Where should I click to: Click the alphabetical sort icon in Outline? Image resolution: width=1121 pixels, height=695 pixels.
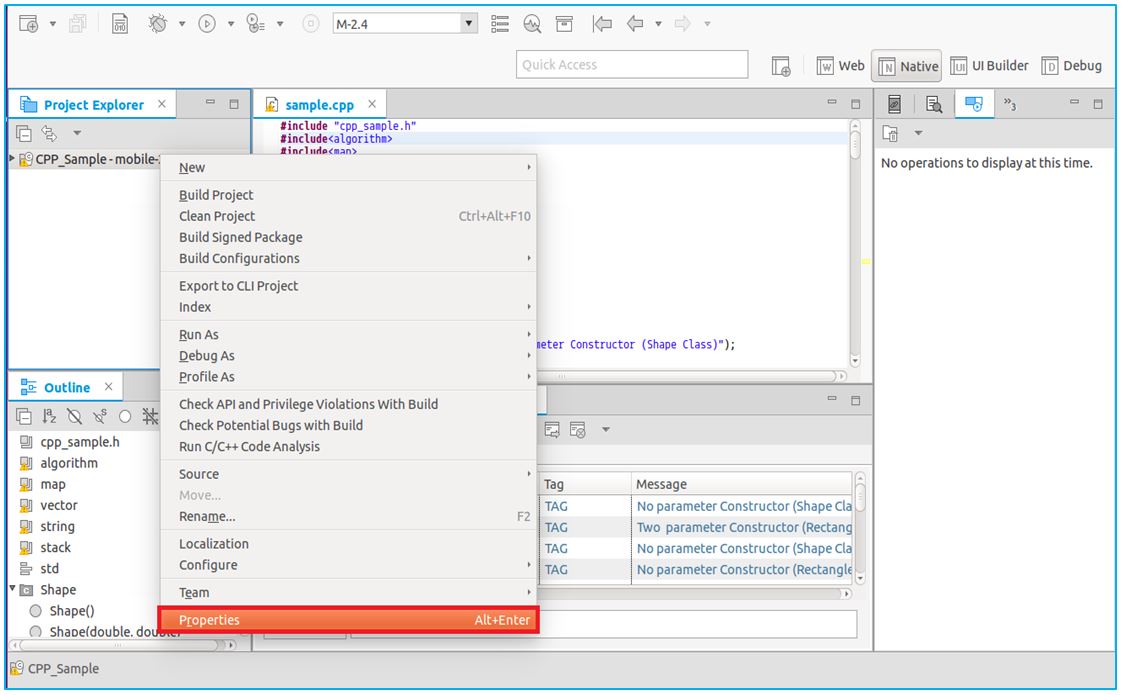click(x=49, y=416)
